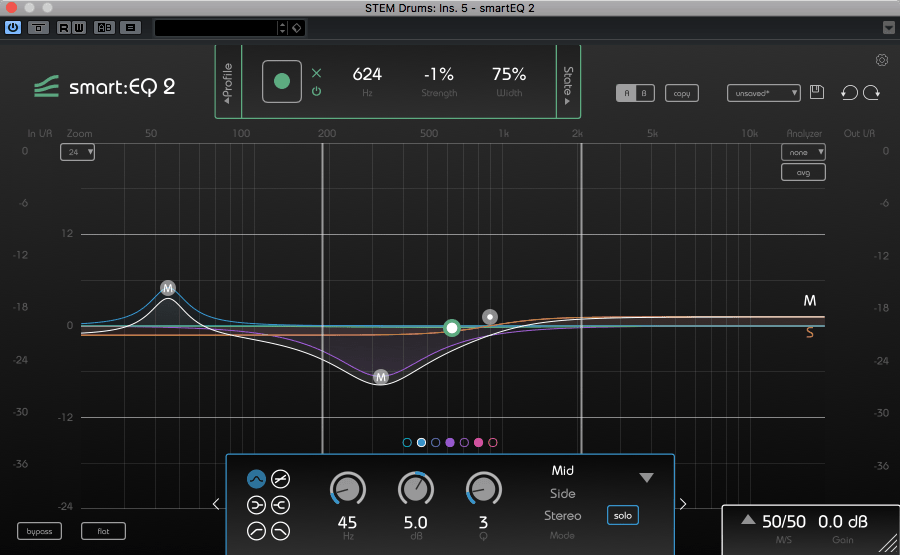Click the host bypass routing icon
Screen dimensions: 900x555
38,27
